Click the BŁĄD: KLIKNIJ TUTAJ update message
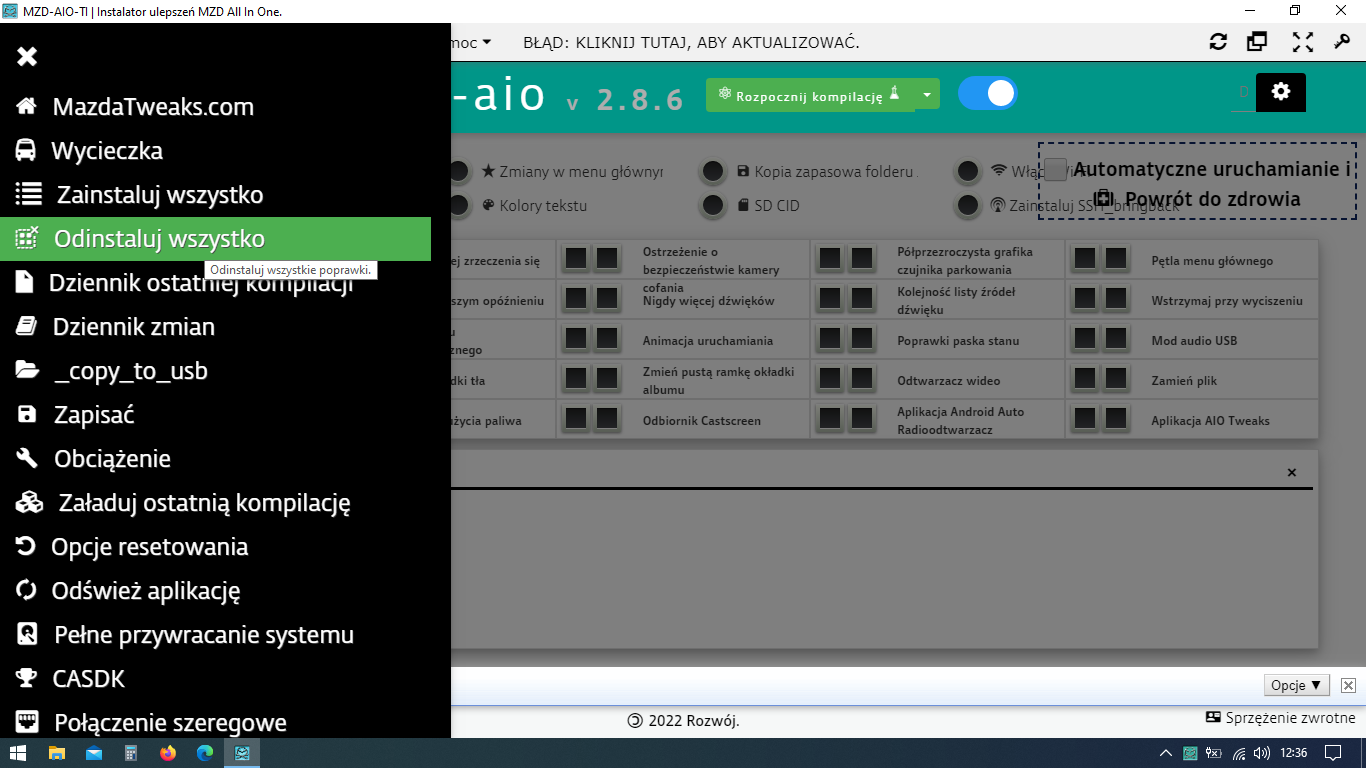The height and width of the screenshot is (768, 1366). pyautogui.click(x=691, y=43)
